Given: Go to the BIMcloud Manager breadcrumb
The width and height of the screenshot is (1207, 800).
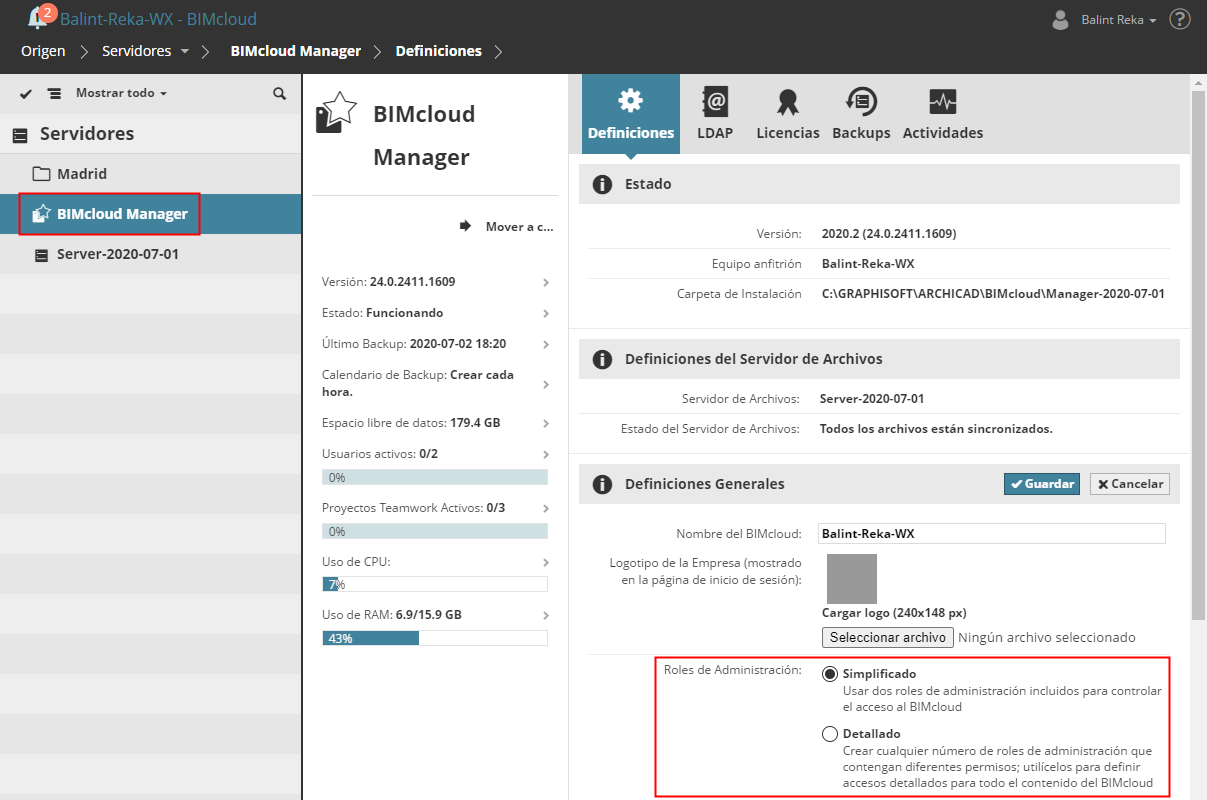Looking at the screenshot, I should [296, 51].
